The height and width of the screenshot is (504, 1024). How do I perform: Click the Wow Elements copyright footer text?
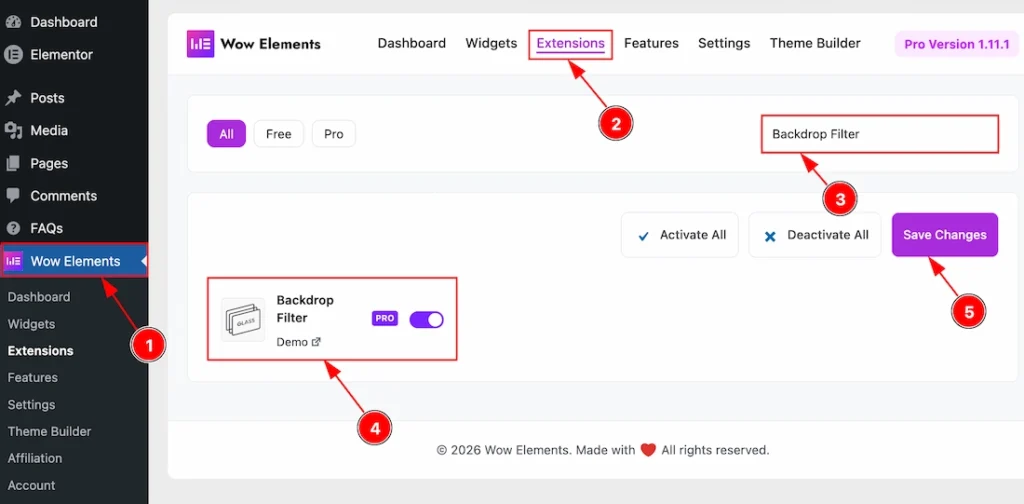(x=602, y=450)
